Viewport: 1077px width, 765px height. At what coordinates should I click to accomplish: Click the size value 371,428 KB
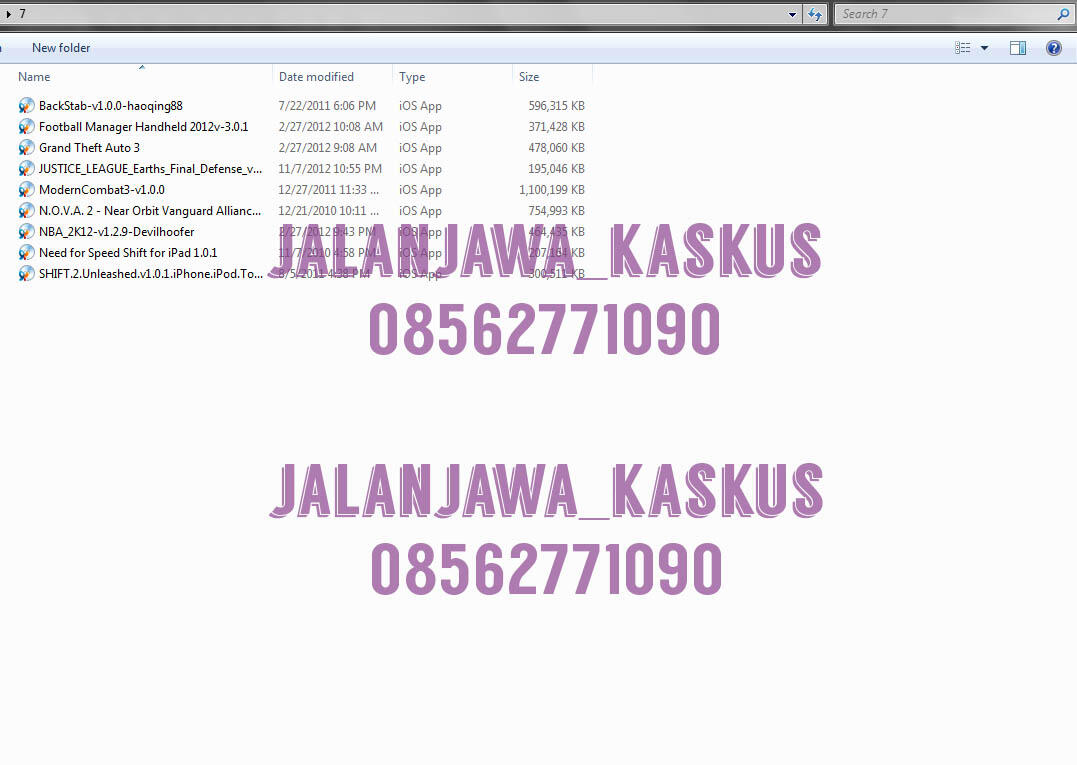(556, 127)
